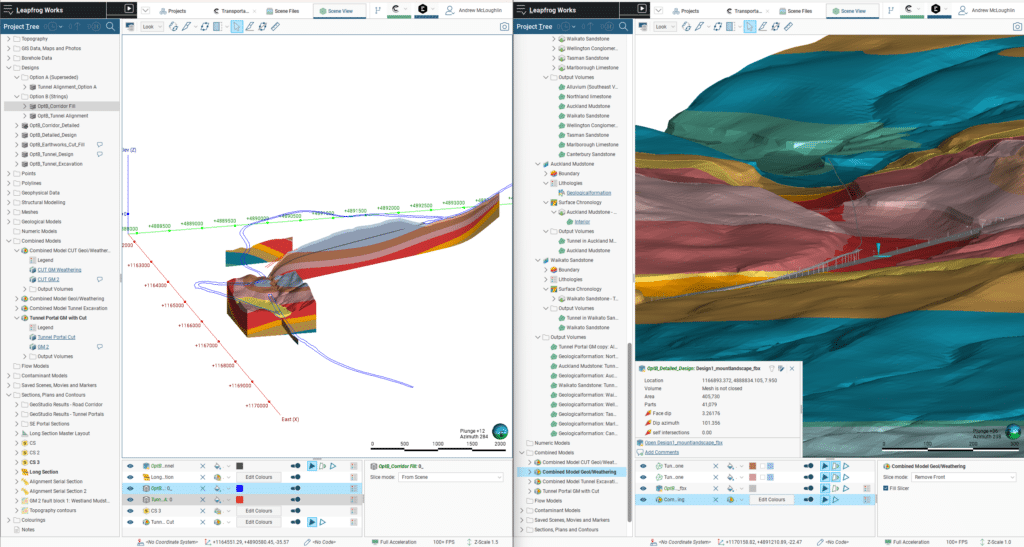The width and height of the screenshot is (1024, 547).
Task: Open the Design1_mountlandscape_fbx link
Action: 682,441
